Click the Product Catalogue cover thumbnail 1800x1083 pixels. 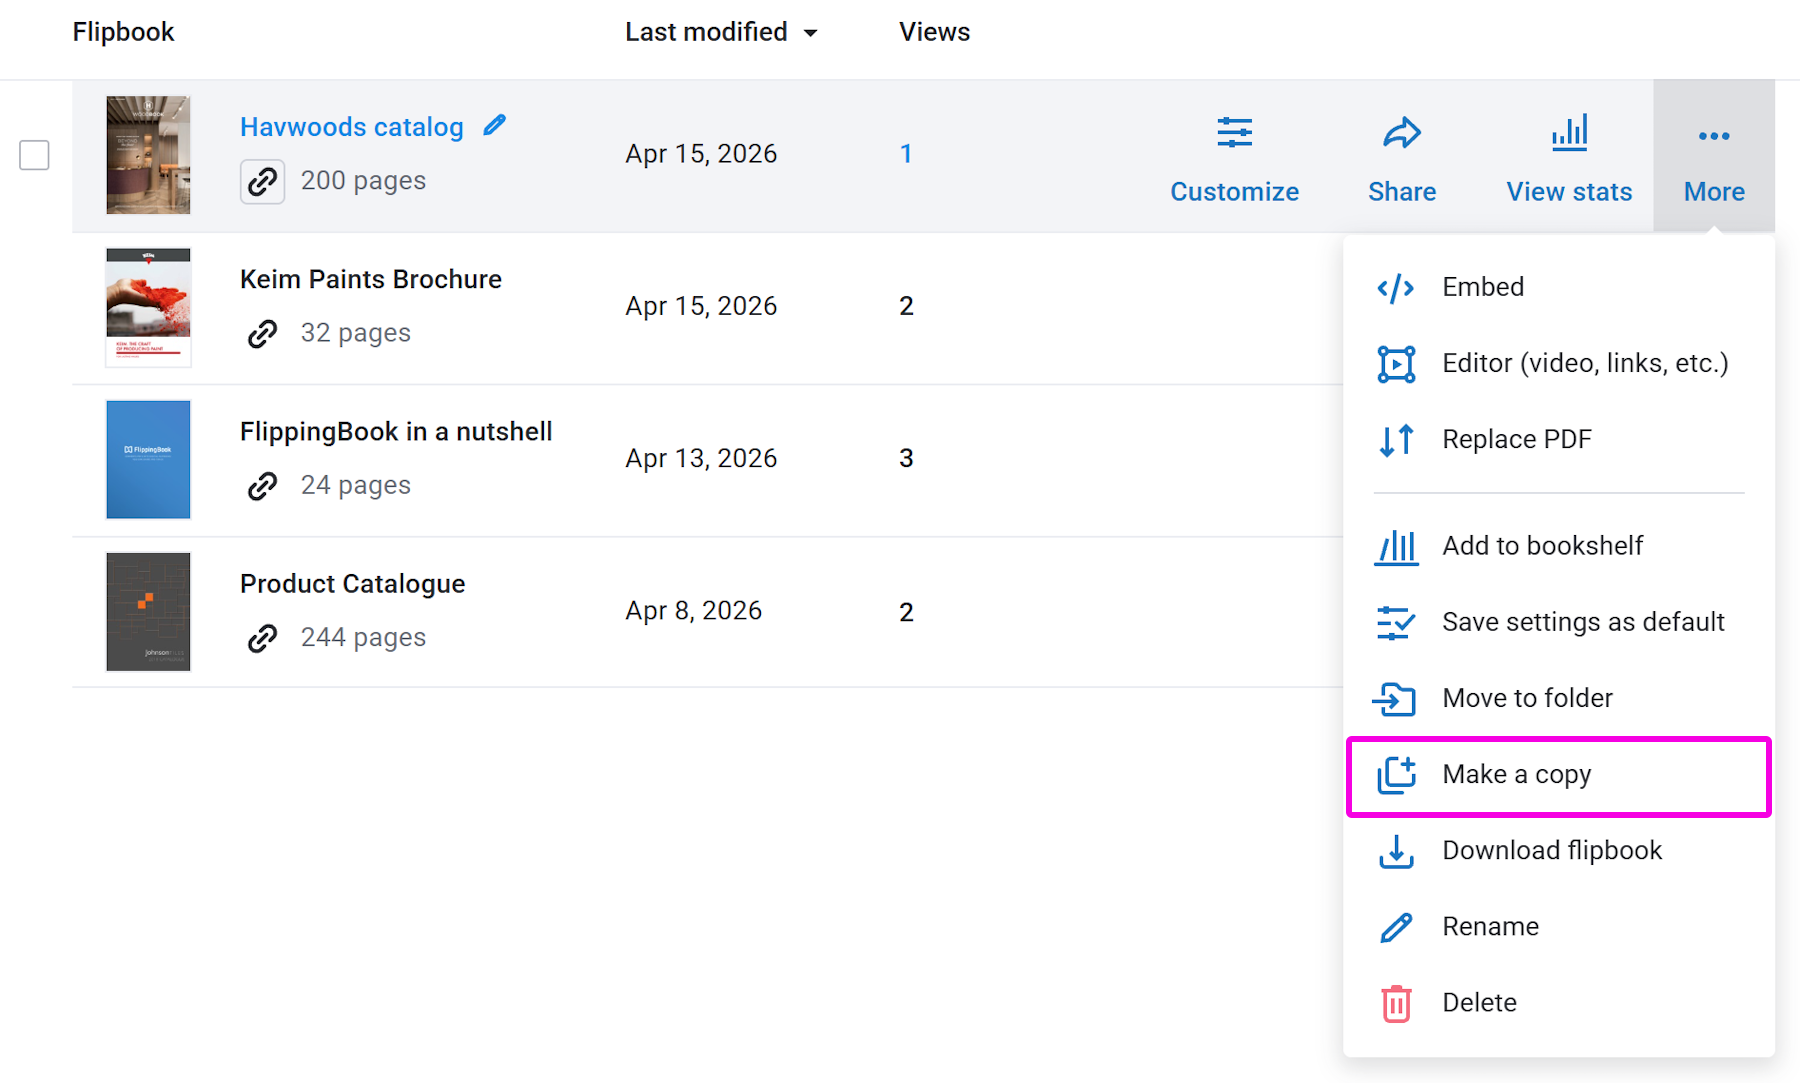[148, 612]
